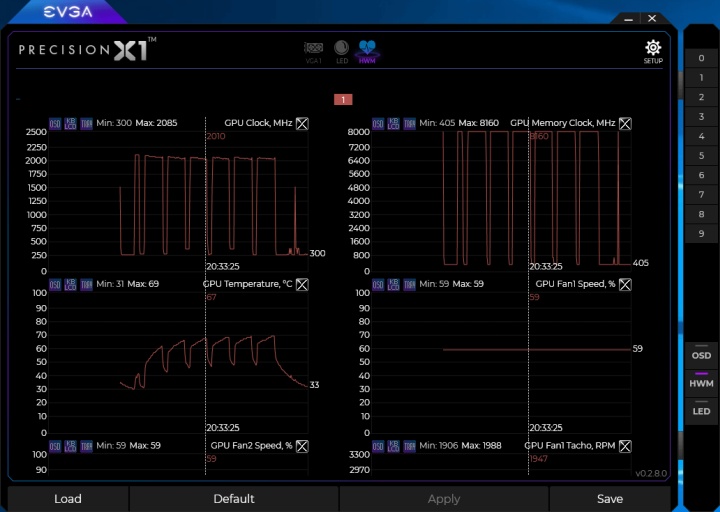Toggle OSD for GPU Memory Clock graph
720x512 pixels.
click(378, 124)
